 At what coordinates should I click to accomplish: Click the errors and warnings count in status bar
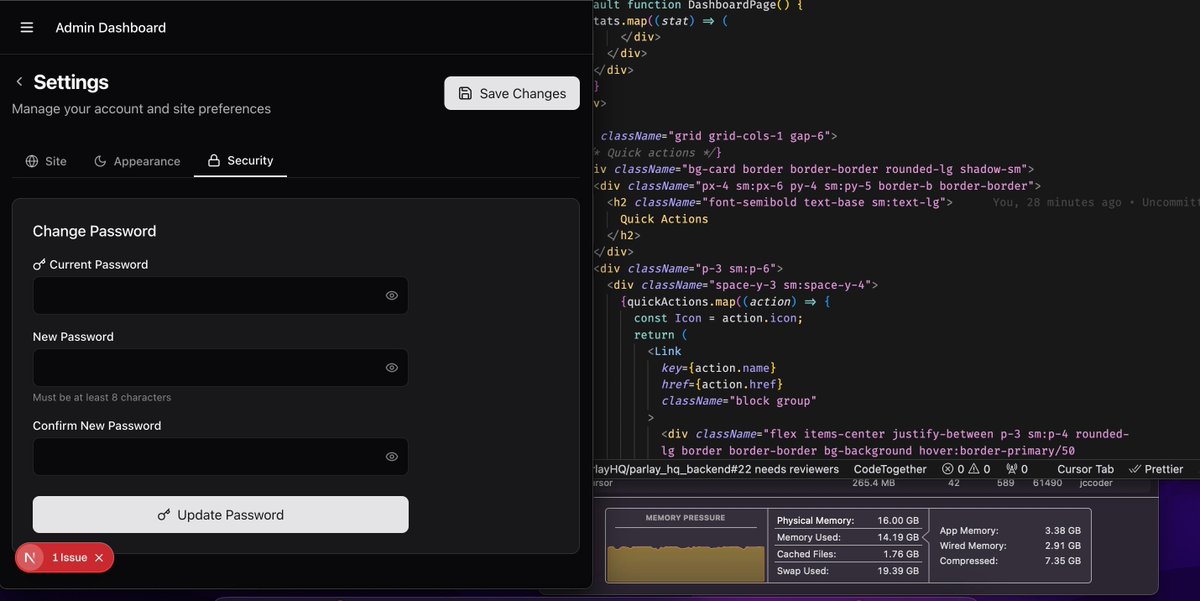(966, 469)
